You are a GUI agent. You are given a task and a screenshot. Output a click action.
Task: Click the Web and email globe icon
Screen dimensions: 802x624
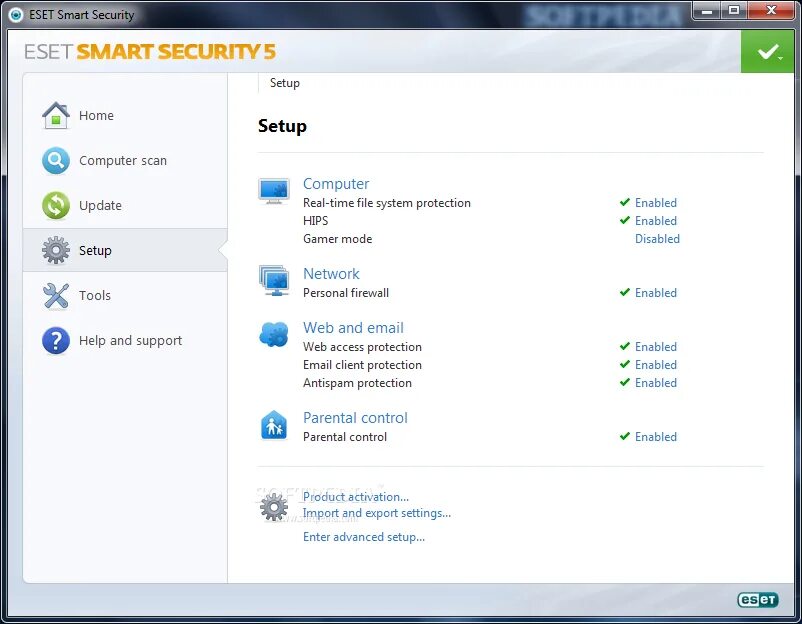(273, 334)
